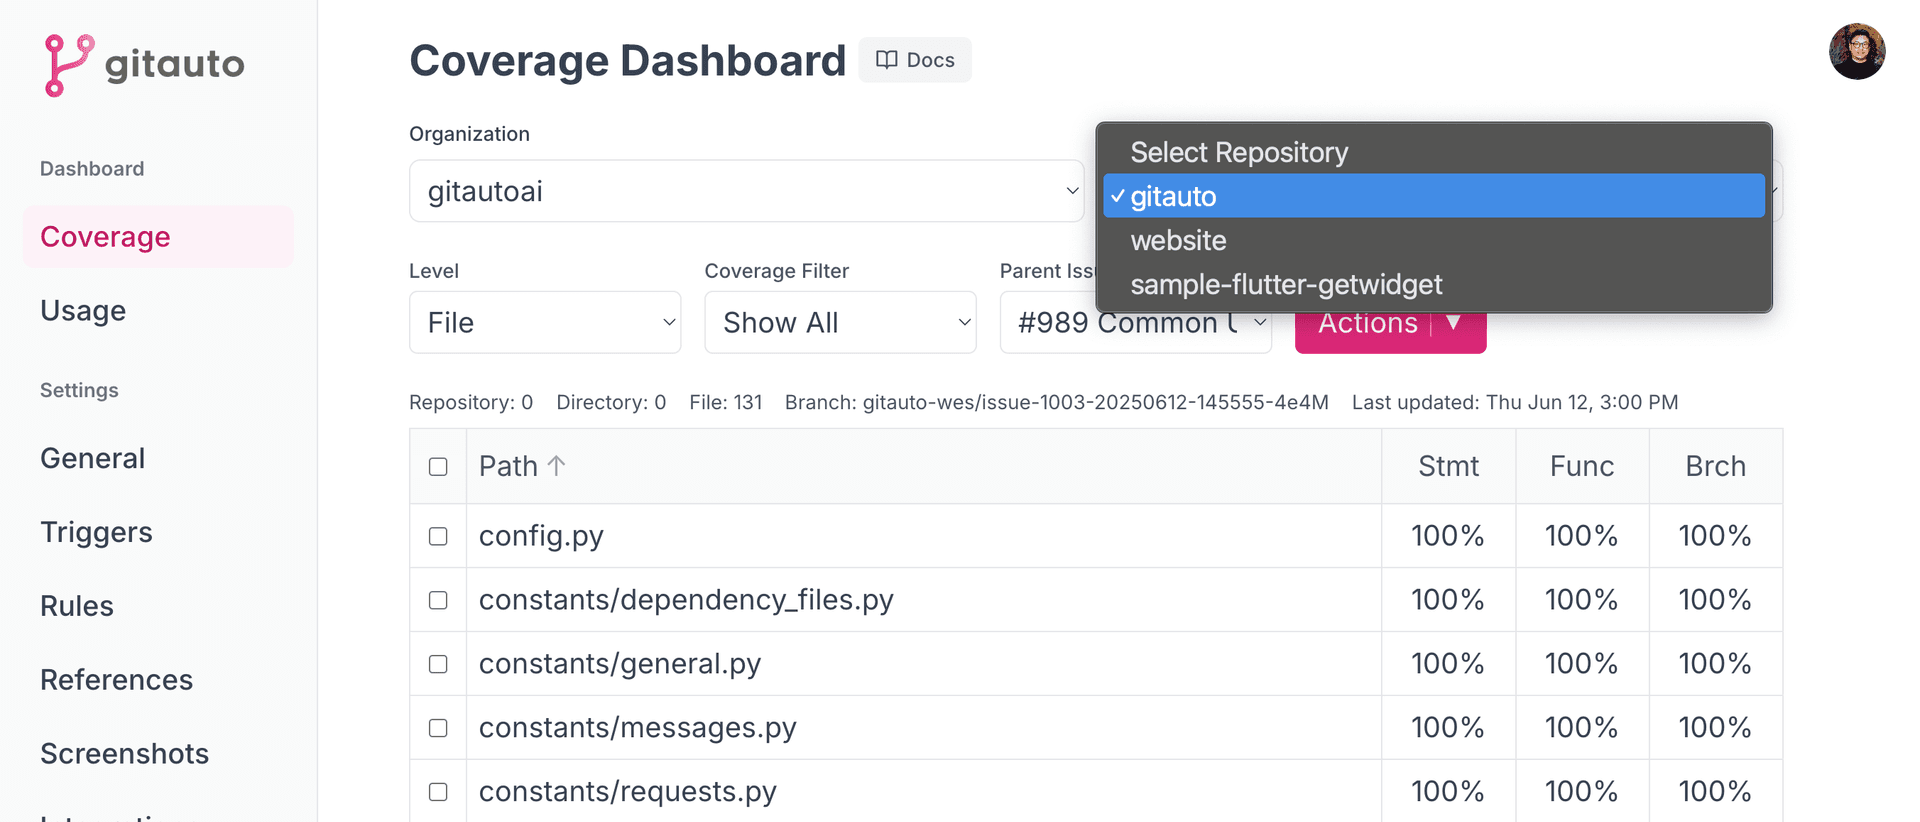Screen dimensions: 1920x822
Task: Click the Docs book icon
Action: pyautogui.click(x=886, y=60)
